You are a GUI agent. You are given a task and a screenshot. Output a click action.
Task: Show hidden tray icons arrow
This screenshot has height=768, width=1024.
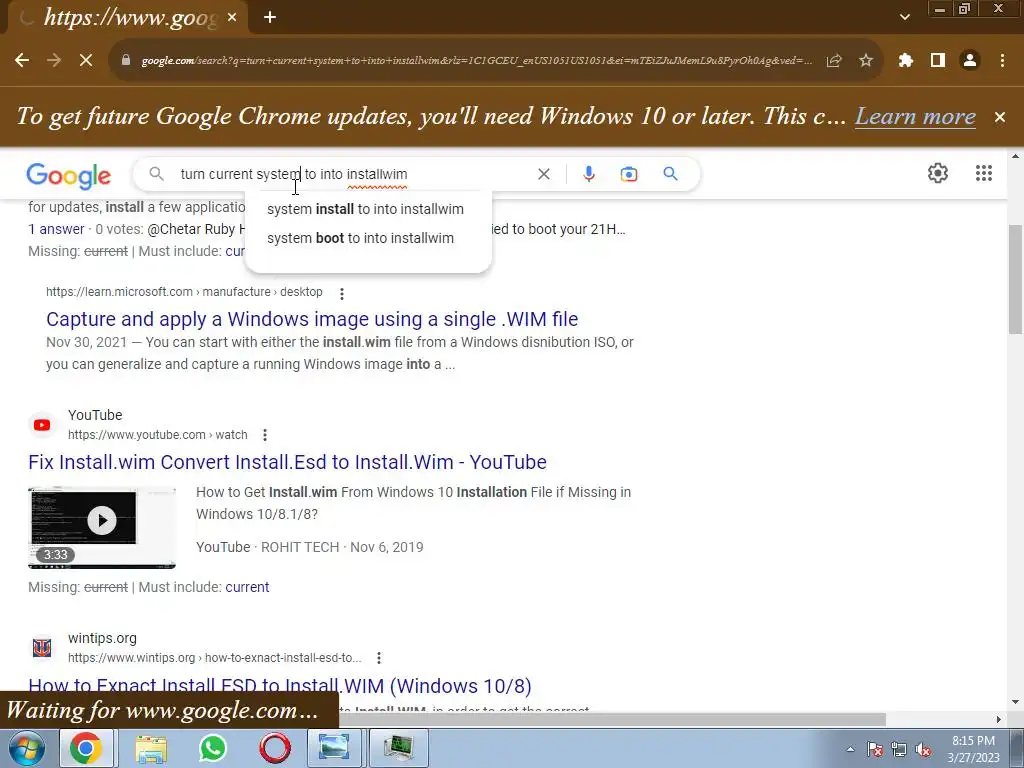(x=850, y=749)
